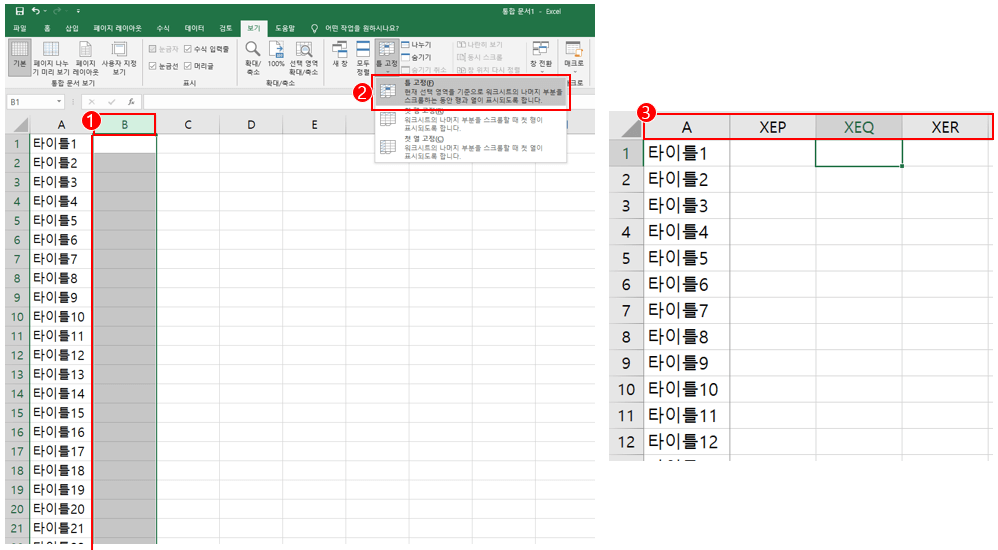Open the Customize Quick Access Toolbar arrow

pos(78,11)
